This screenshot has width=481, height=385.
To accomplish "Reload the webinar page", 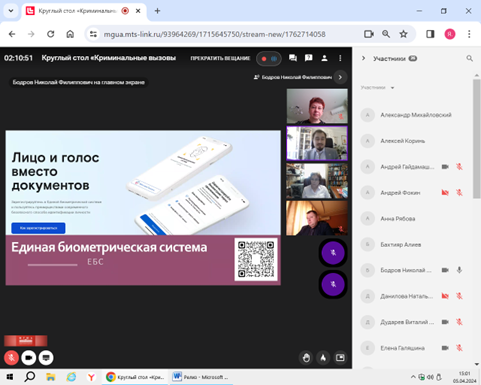I will coord(51,34).
